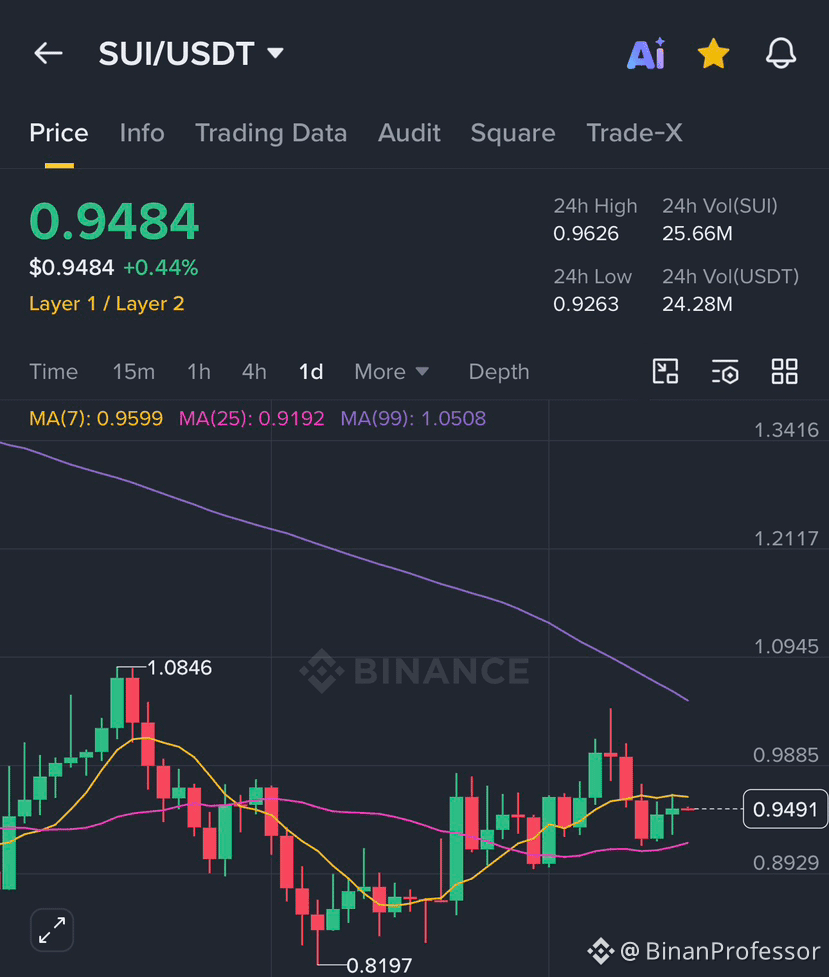The height and width of the screenshot is (977, 829).
Task: Open price alerts bell icon
Action: [x=780, y=54]
